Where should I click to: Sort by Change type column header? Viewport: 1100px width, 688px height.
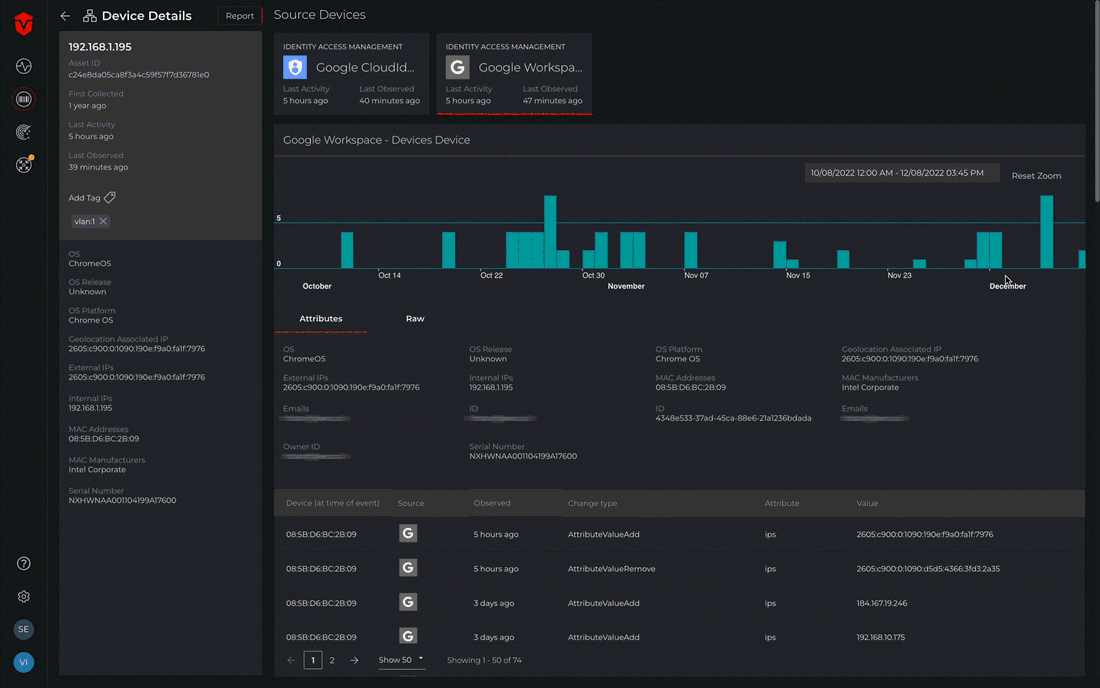point(592,503)
